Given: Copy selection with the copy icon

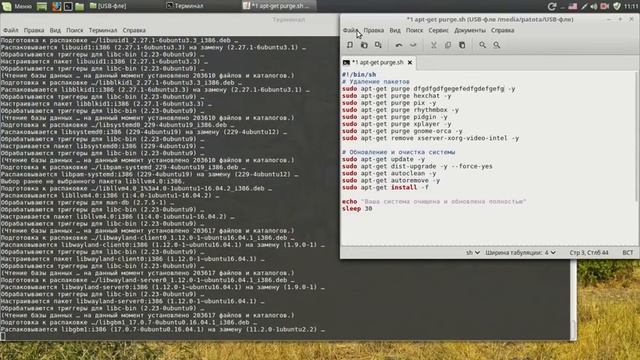Looking at the screenshot, I should click(448, 45).
